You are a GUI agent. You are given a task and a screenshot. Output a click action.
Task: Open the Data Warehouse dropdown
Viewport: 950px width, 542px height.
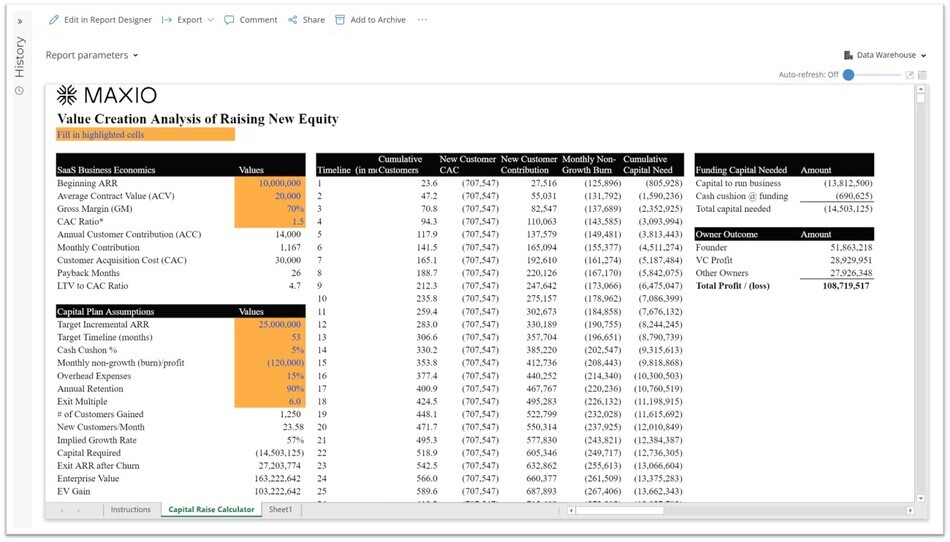click(885, 56)
